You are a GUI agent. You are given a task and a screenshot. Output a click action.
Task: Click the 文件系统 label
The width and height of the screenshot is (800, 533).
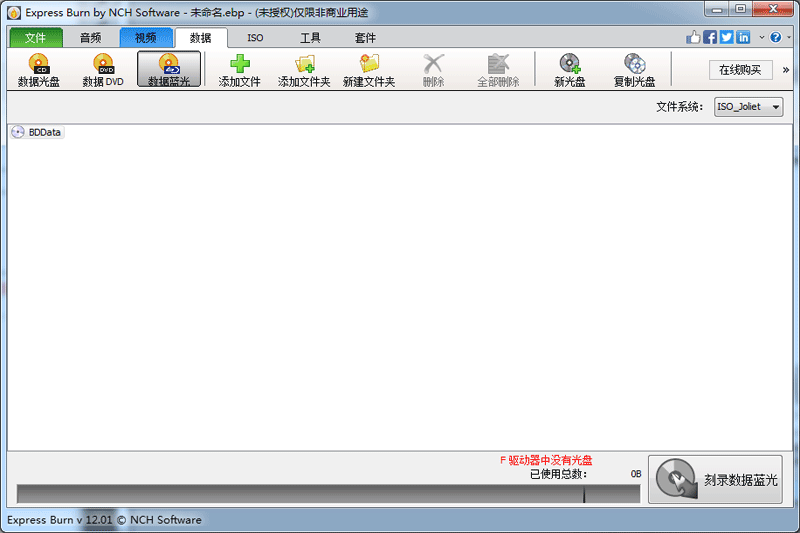680,107
